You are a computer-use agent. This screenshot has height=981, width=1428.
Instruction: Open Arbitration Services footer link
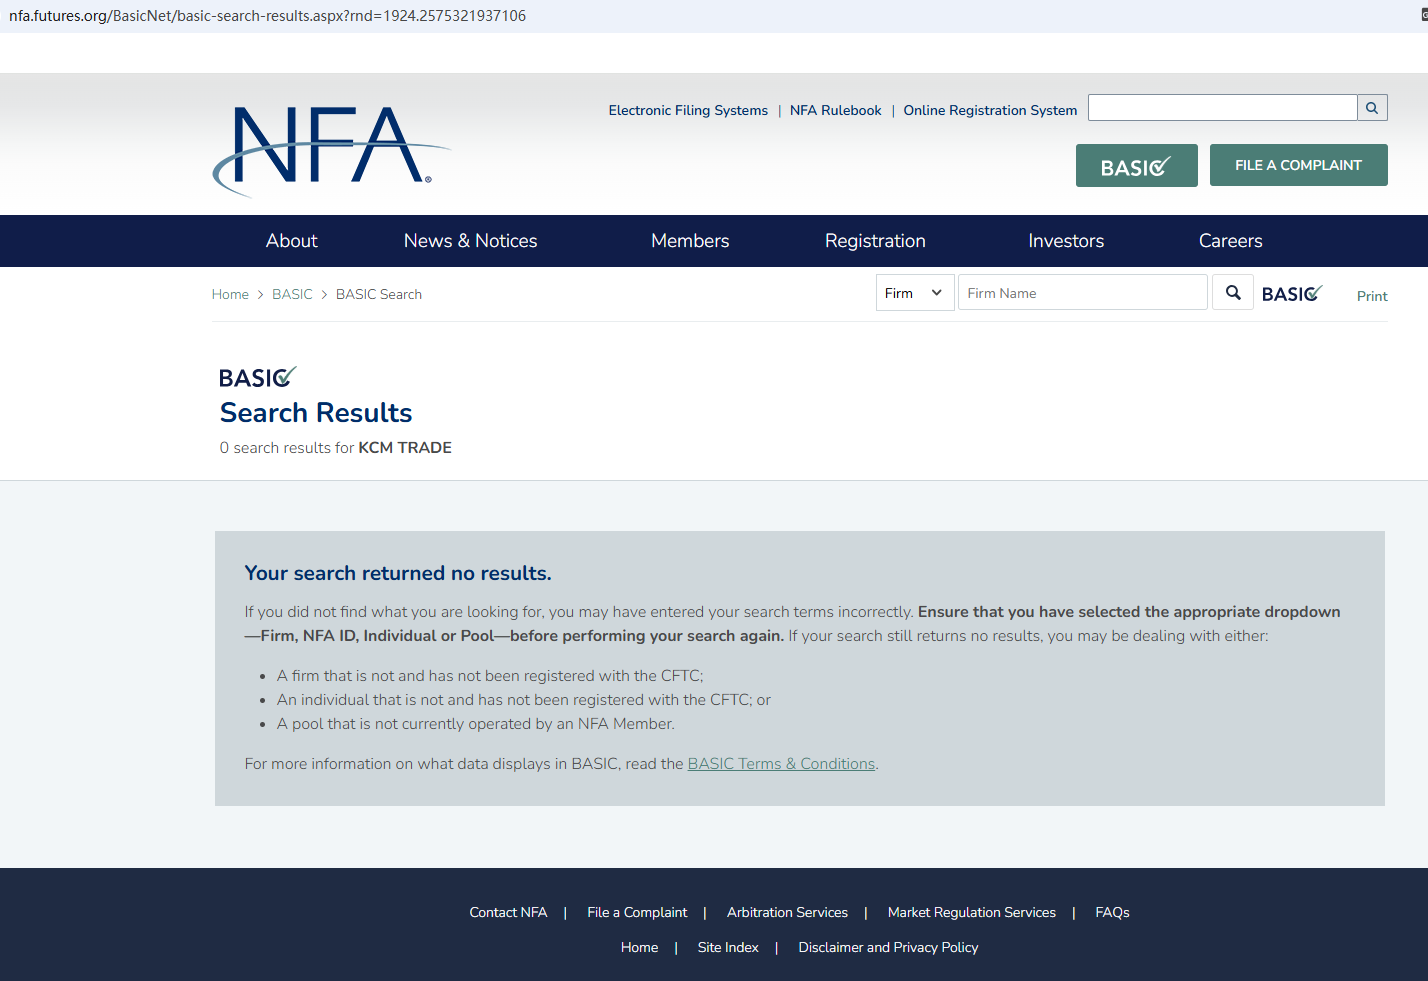(787, 912)
